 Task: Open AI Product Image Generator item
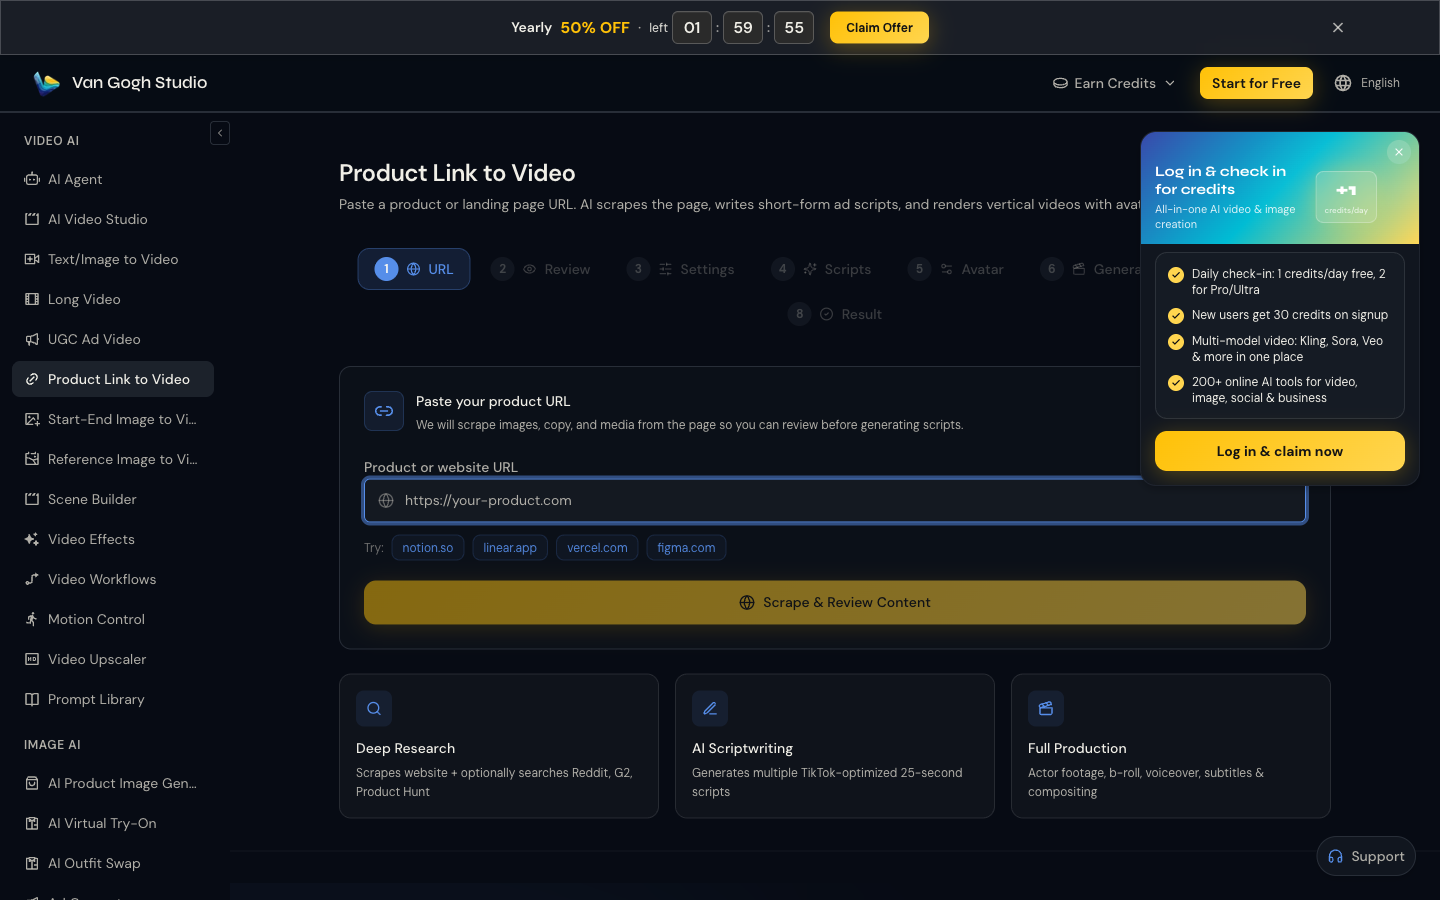[x=113, y=783]
